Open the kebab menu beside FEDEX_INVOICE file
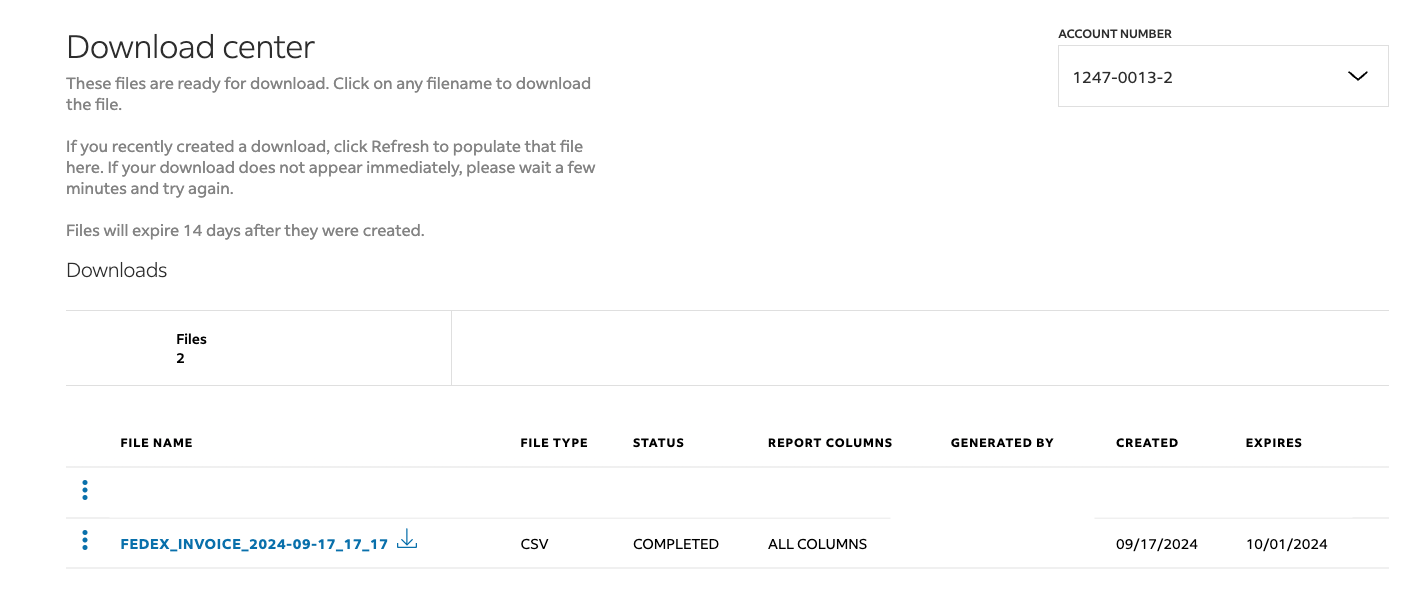Image resolution: width=1422 pixels, height=596 pixels. 85,541
